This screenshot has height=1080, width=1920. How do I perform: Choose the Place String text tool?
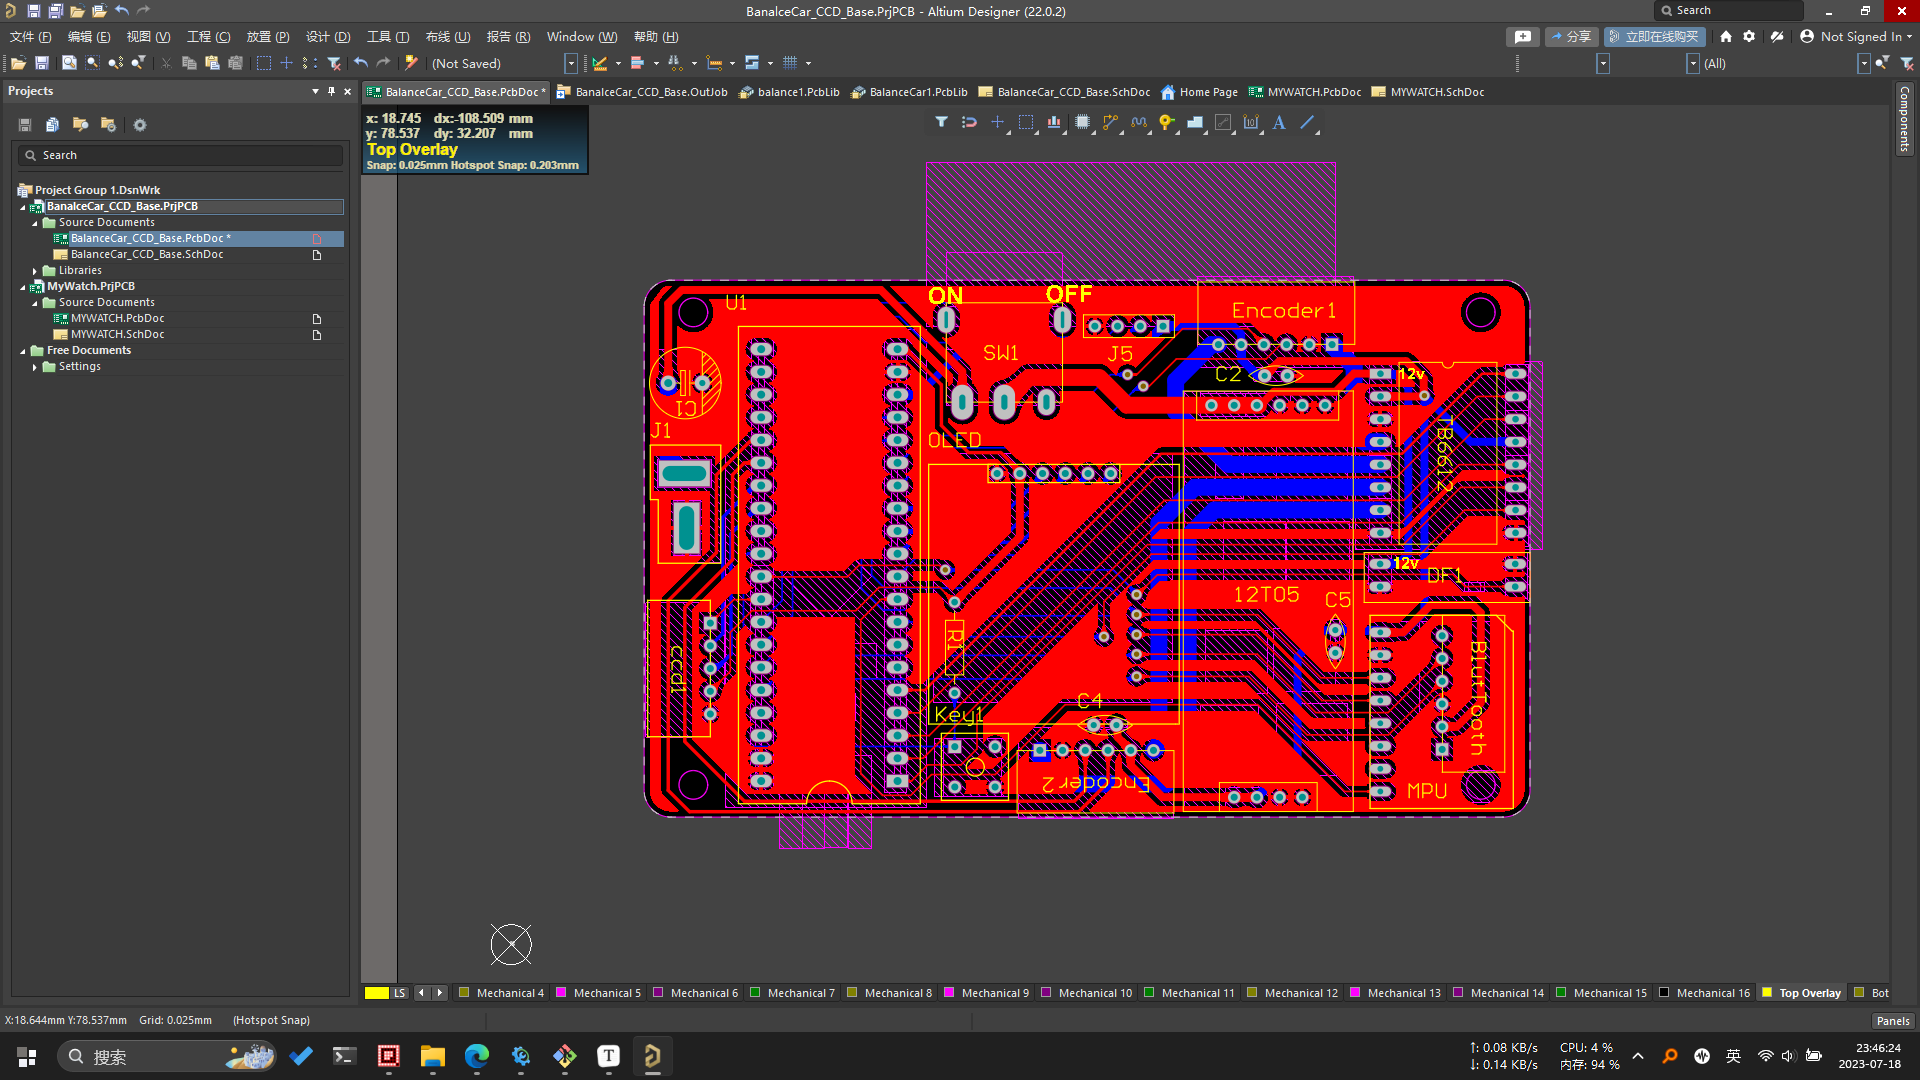[x=1279, y=122]
